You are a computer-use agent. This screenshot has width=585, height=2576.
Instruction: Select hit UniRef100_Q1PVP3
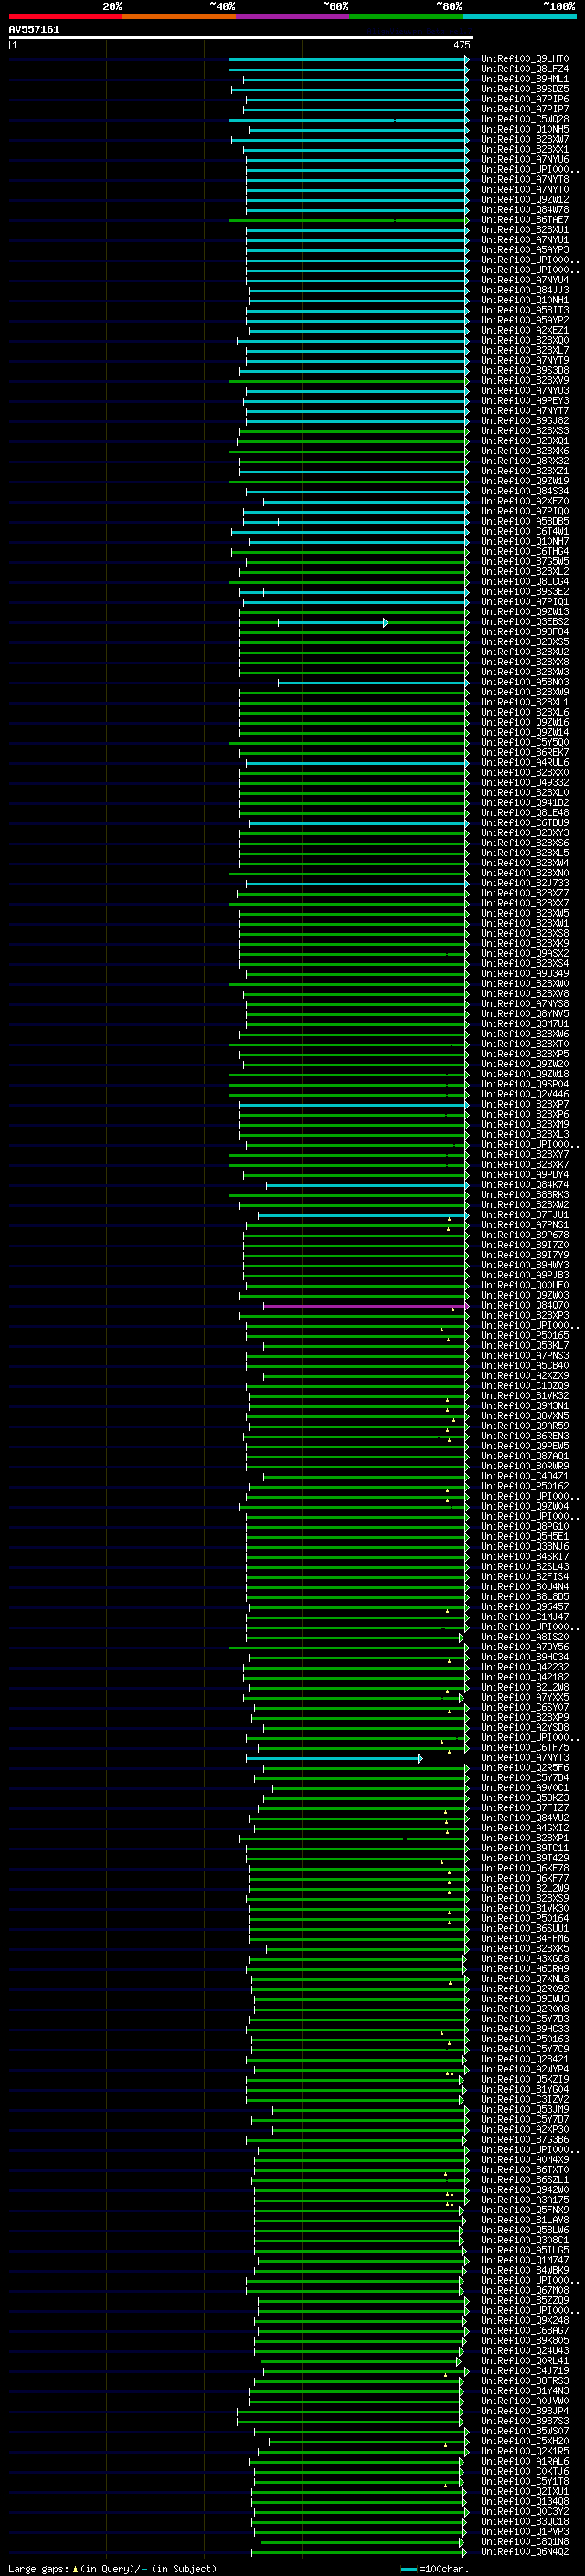pyautogui.click(x=524, y=2532)
